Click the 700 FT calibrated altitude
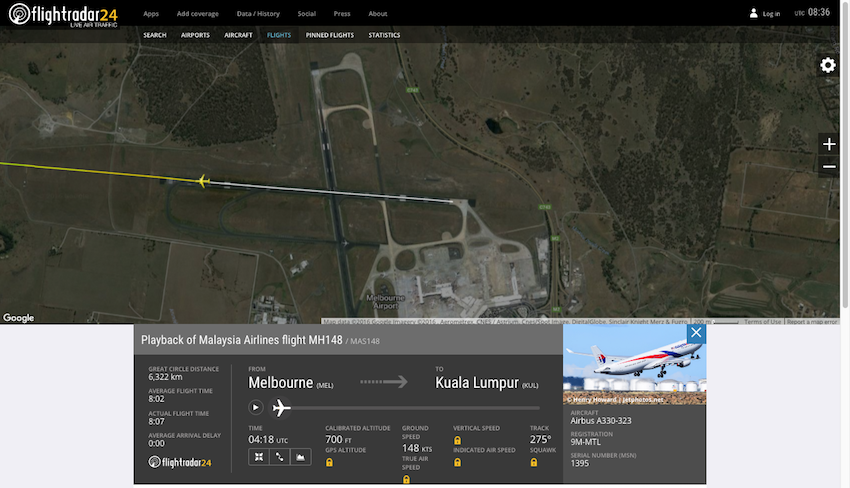Screen dimensions: 850x488 coord(338,439)
